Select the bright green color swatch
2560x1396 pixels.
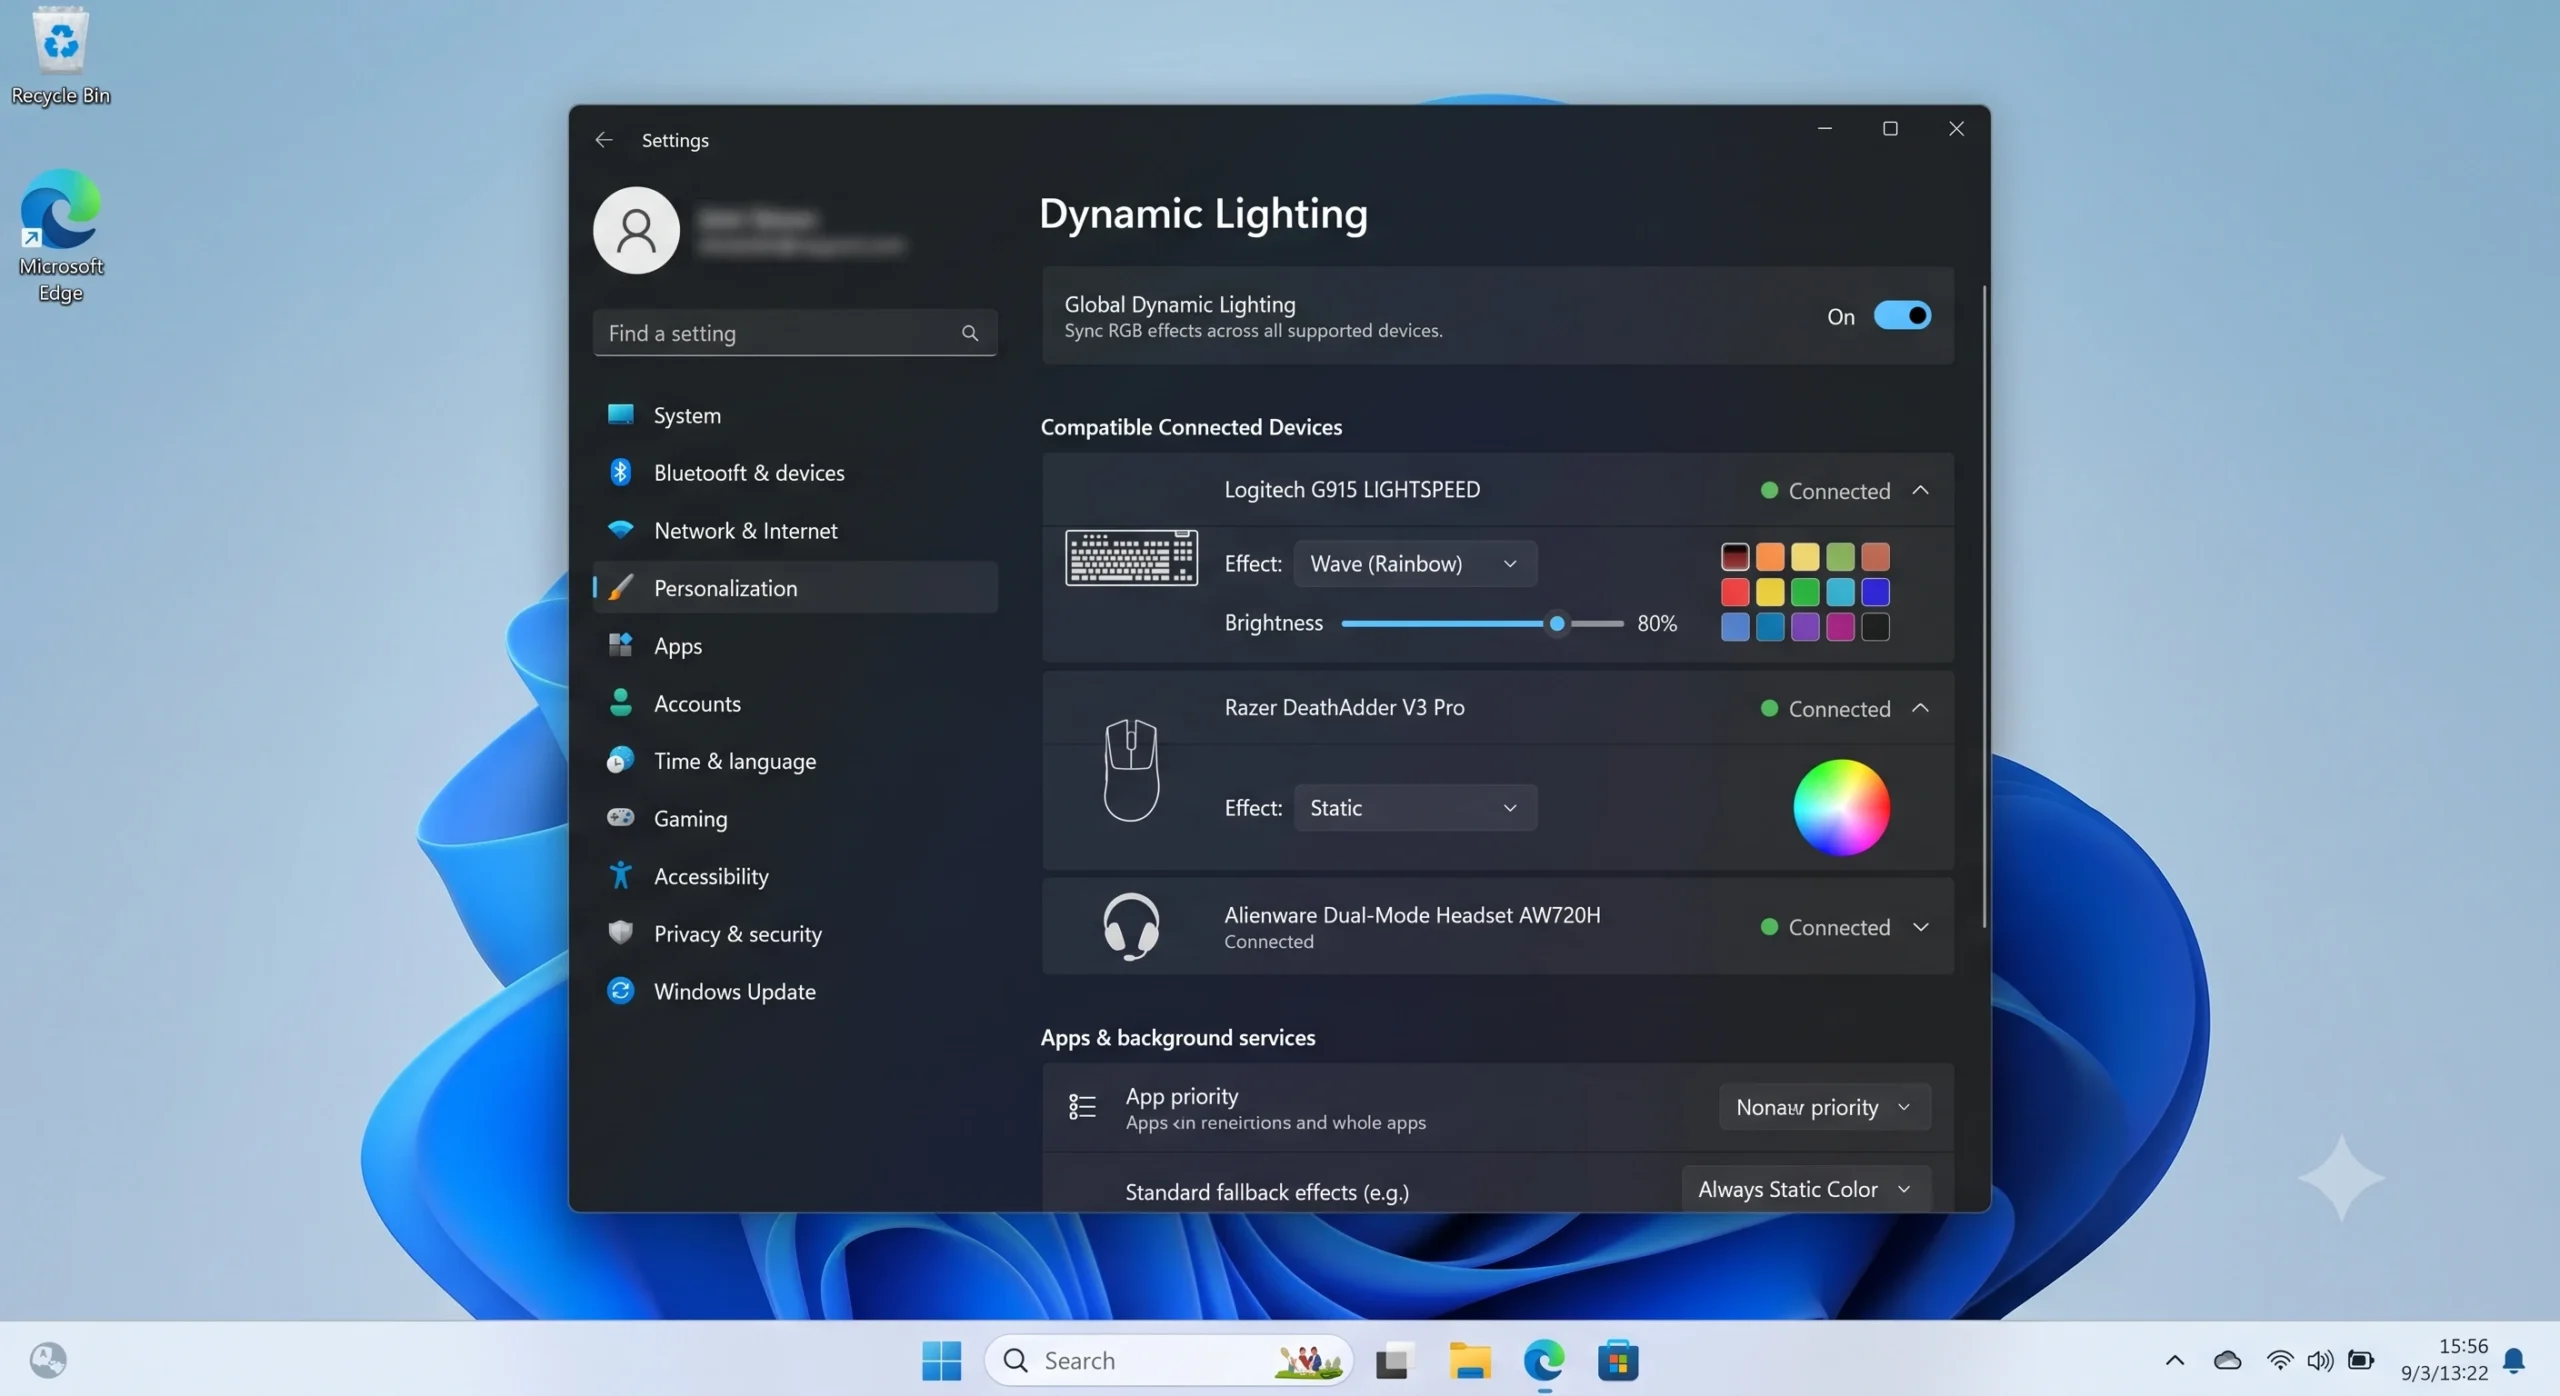[1804, 591]
